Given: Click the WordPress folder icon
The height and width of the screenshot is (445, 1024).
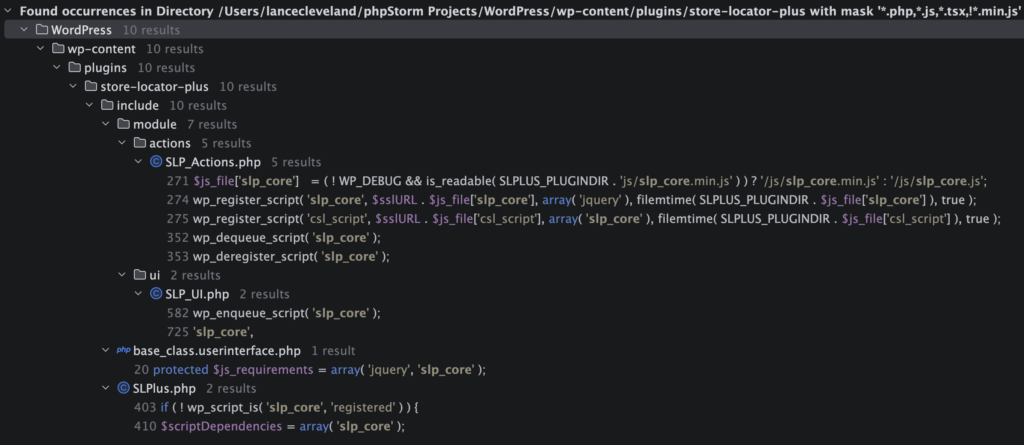Looking at the screenshot, I should click(41, 30).
